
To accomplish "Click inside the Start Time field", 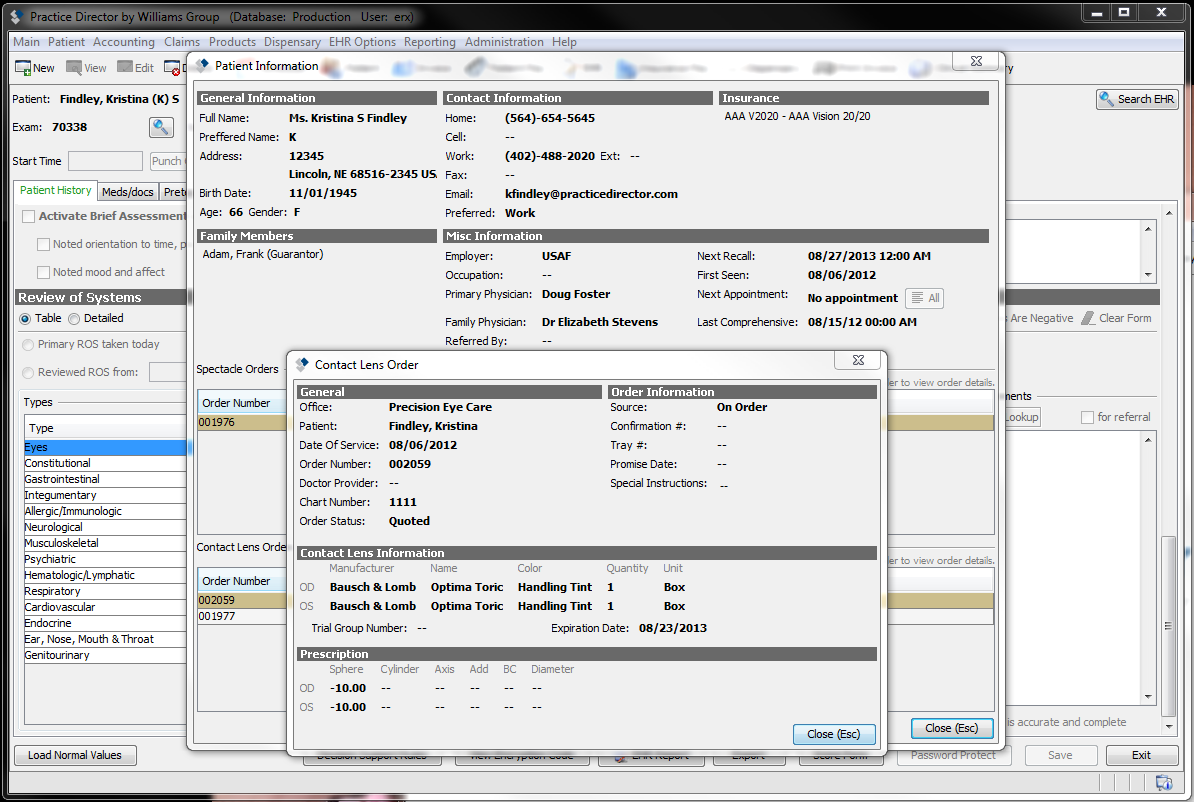I will pyautogui.click(x=104, y=160).
